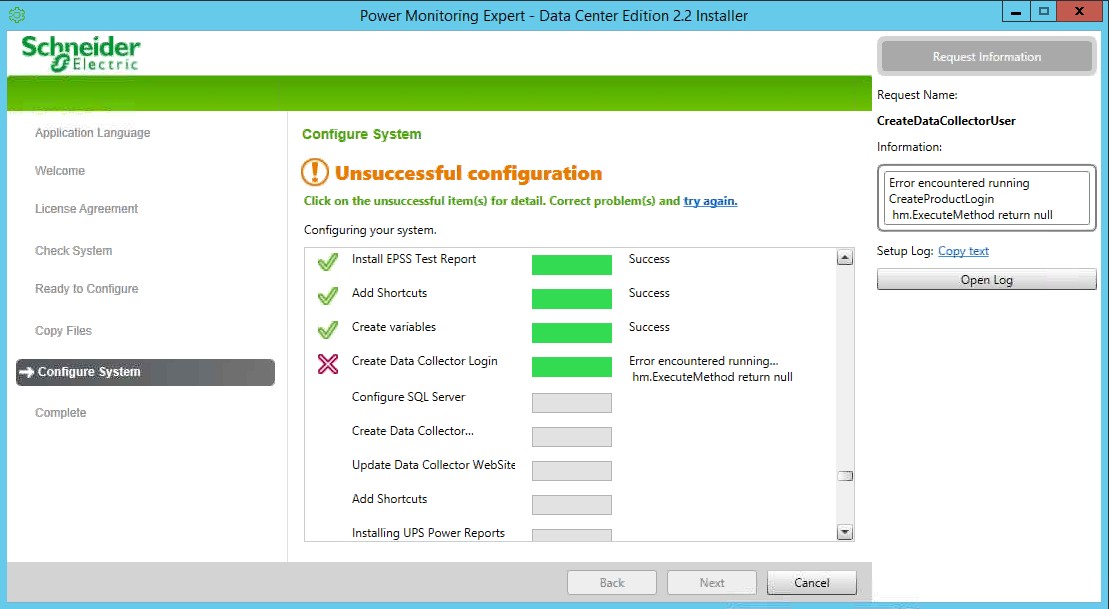Select the Copy Files step
1109x609 pixels.
[x=64, y=331]
